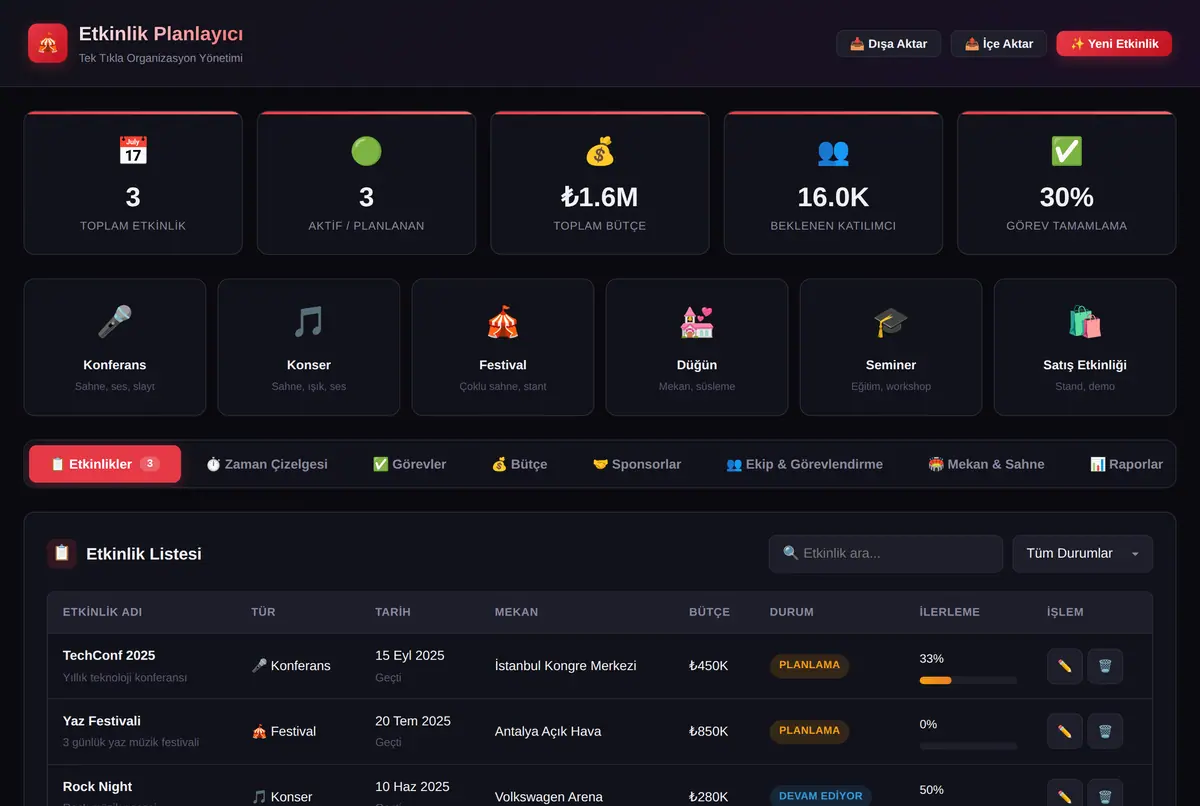This screenshot has height=806, width=1200.
Task: Click the clipboard icon beside Etkinlik Listesi
Action: click(62, 553)
